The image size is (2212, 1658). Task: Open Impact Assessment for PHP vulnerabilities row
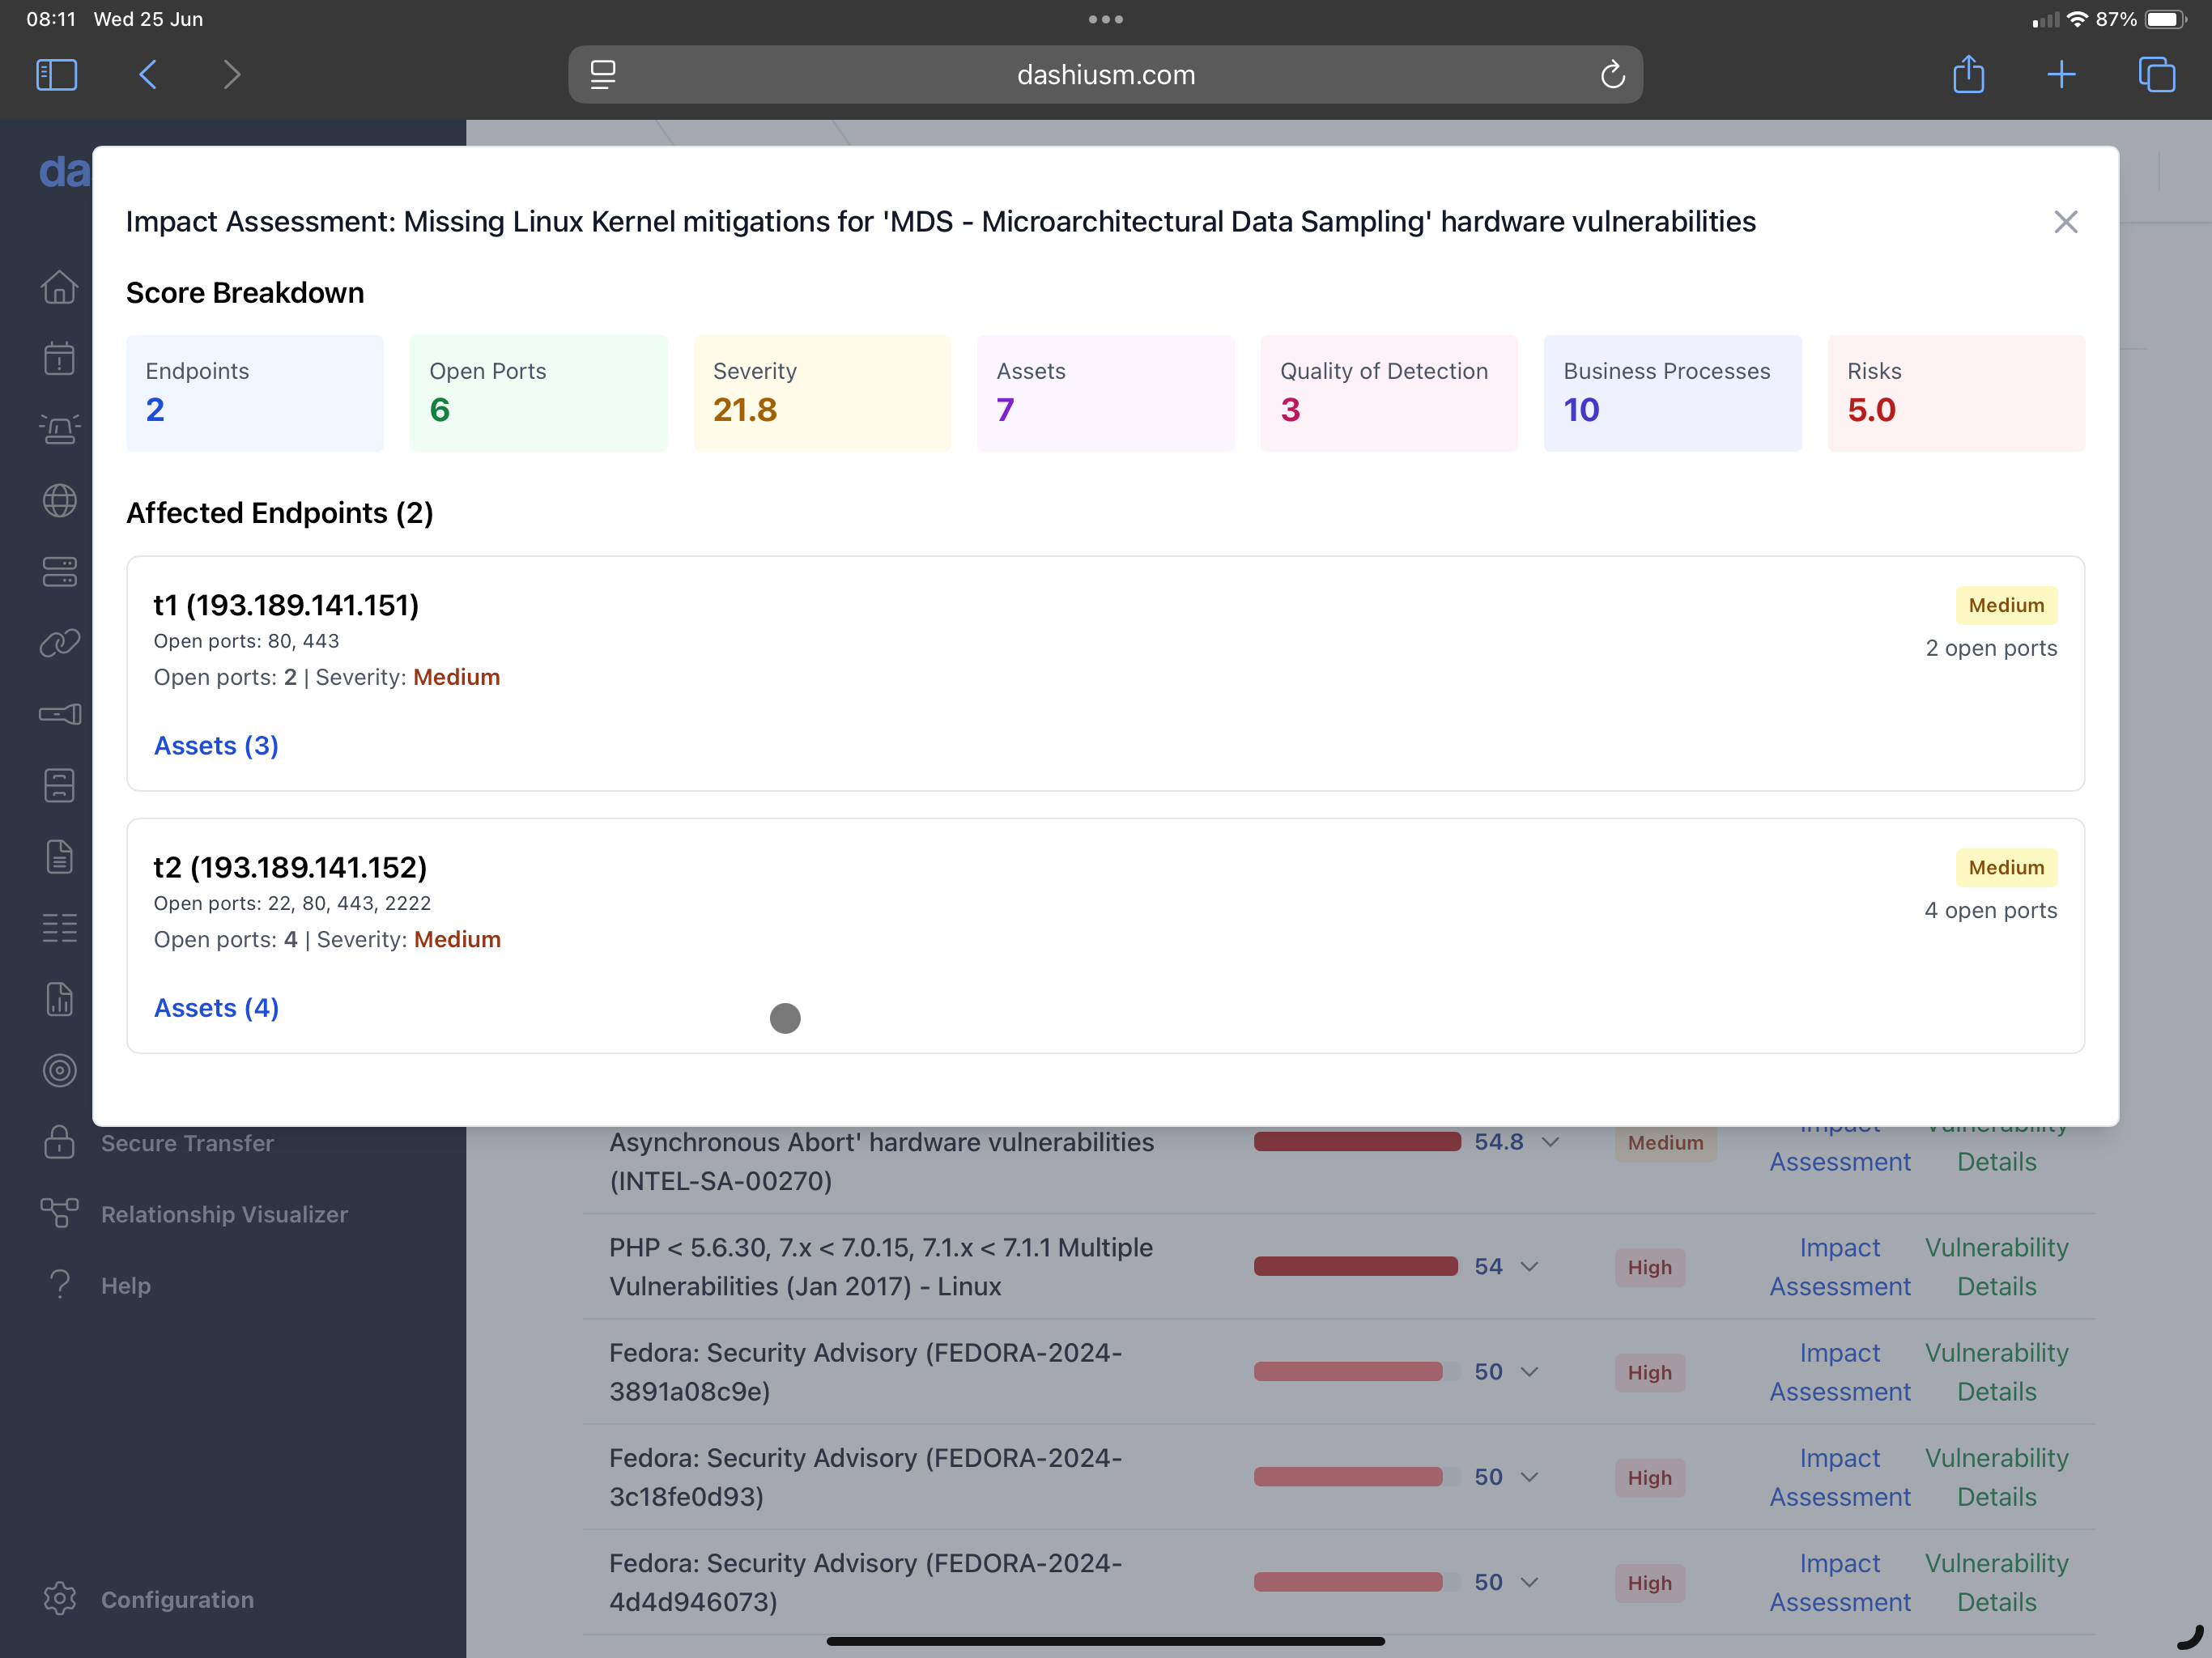coord(1839,1266)
